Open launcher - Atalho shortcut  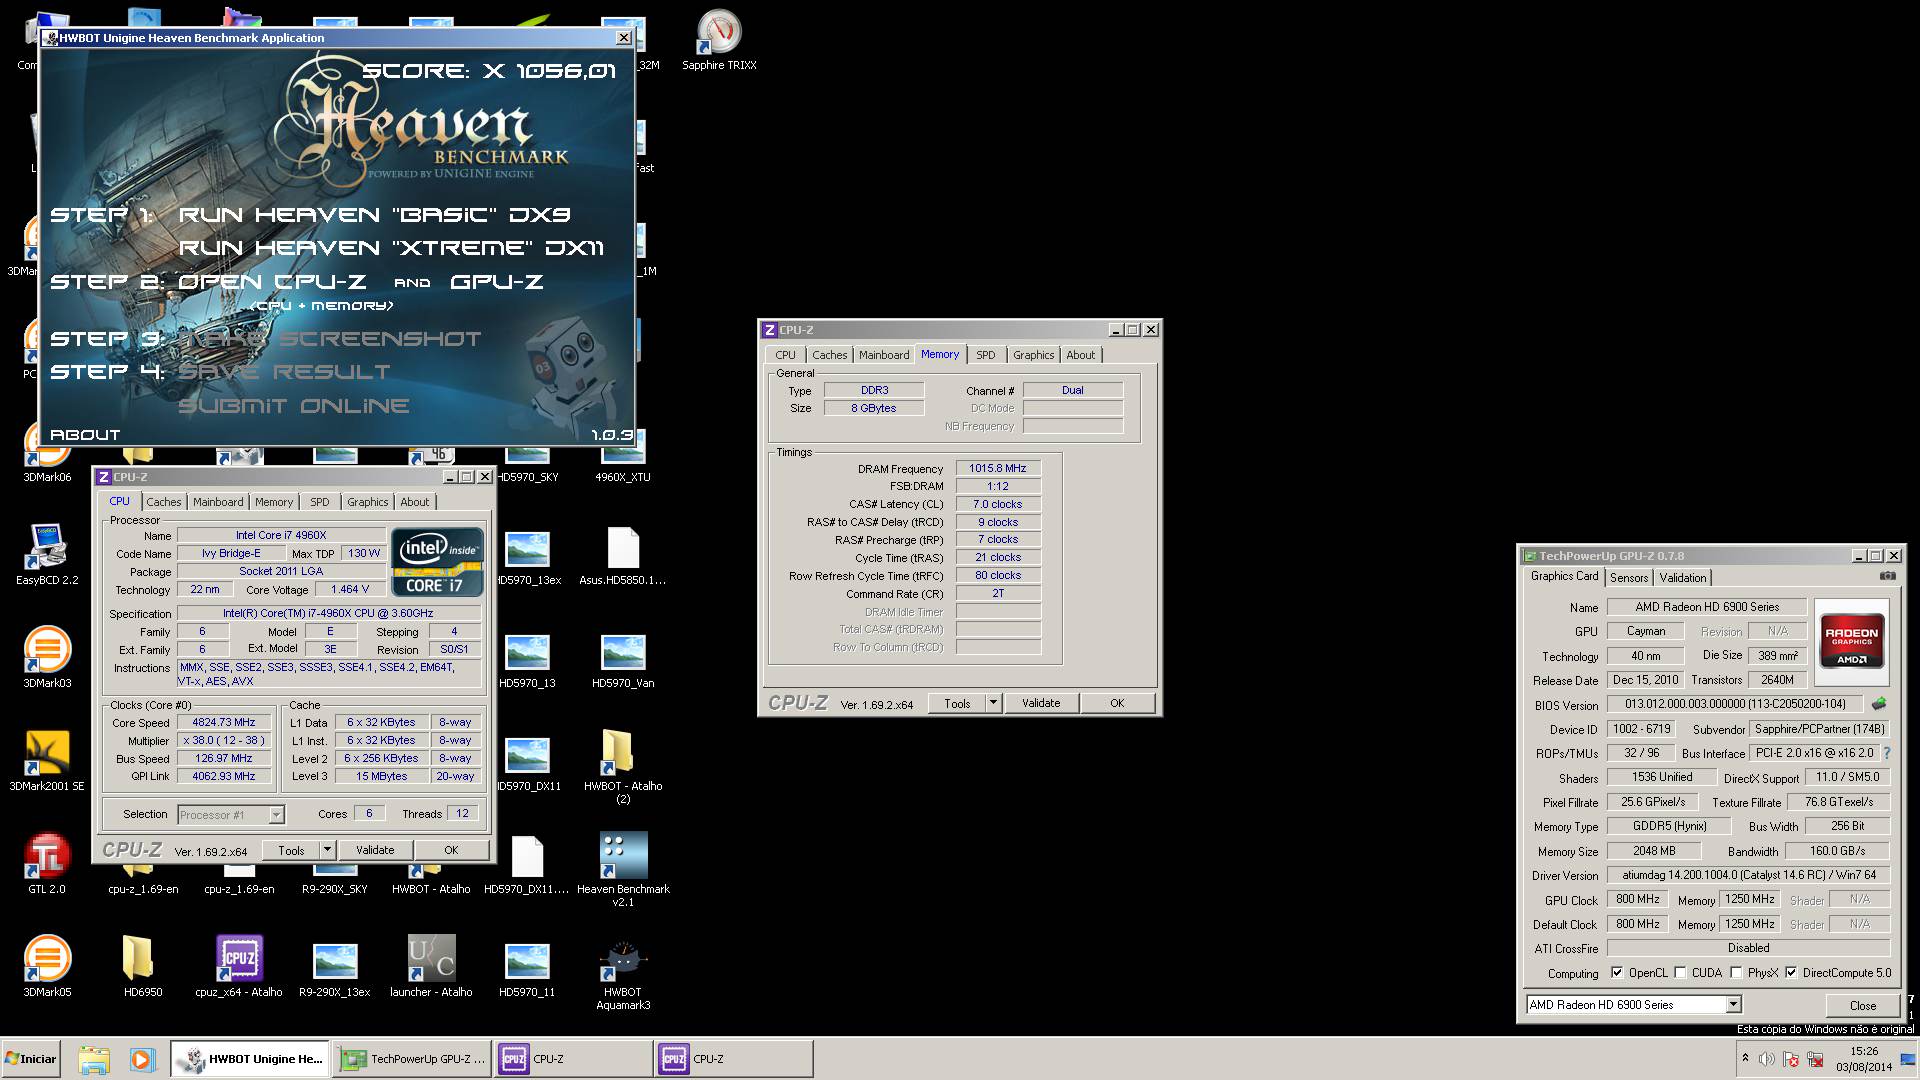tap(431, 966)
